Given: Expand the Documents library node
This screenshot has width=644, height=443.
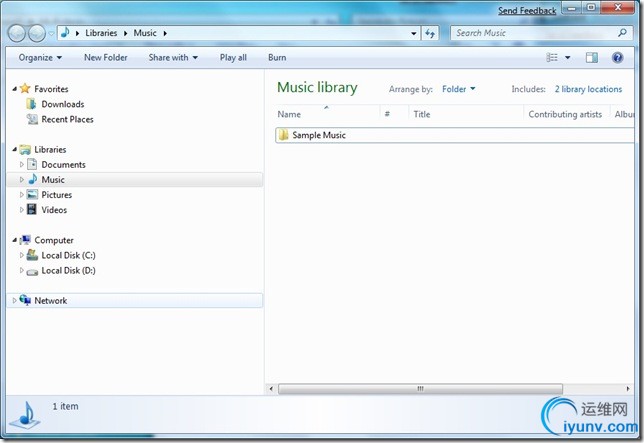Looking at the screenshot, I should coord(22,165).
